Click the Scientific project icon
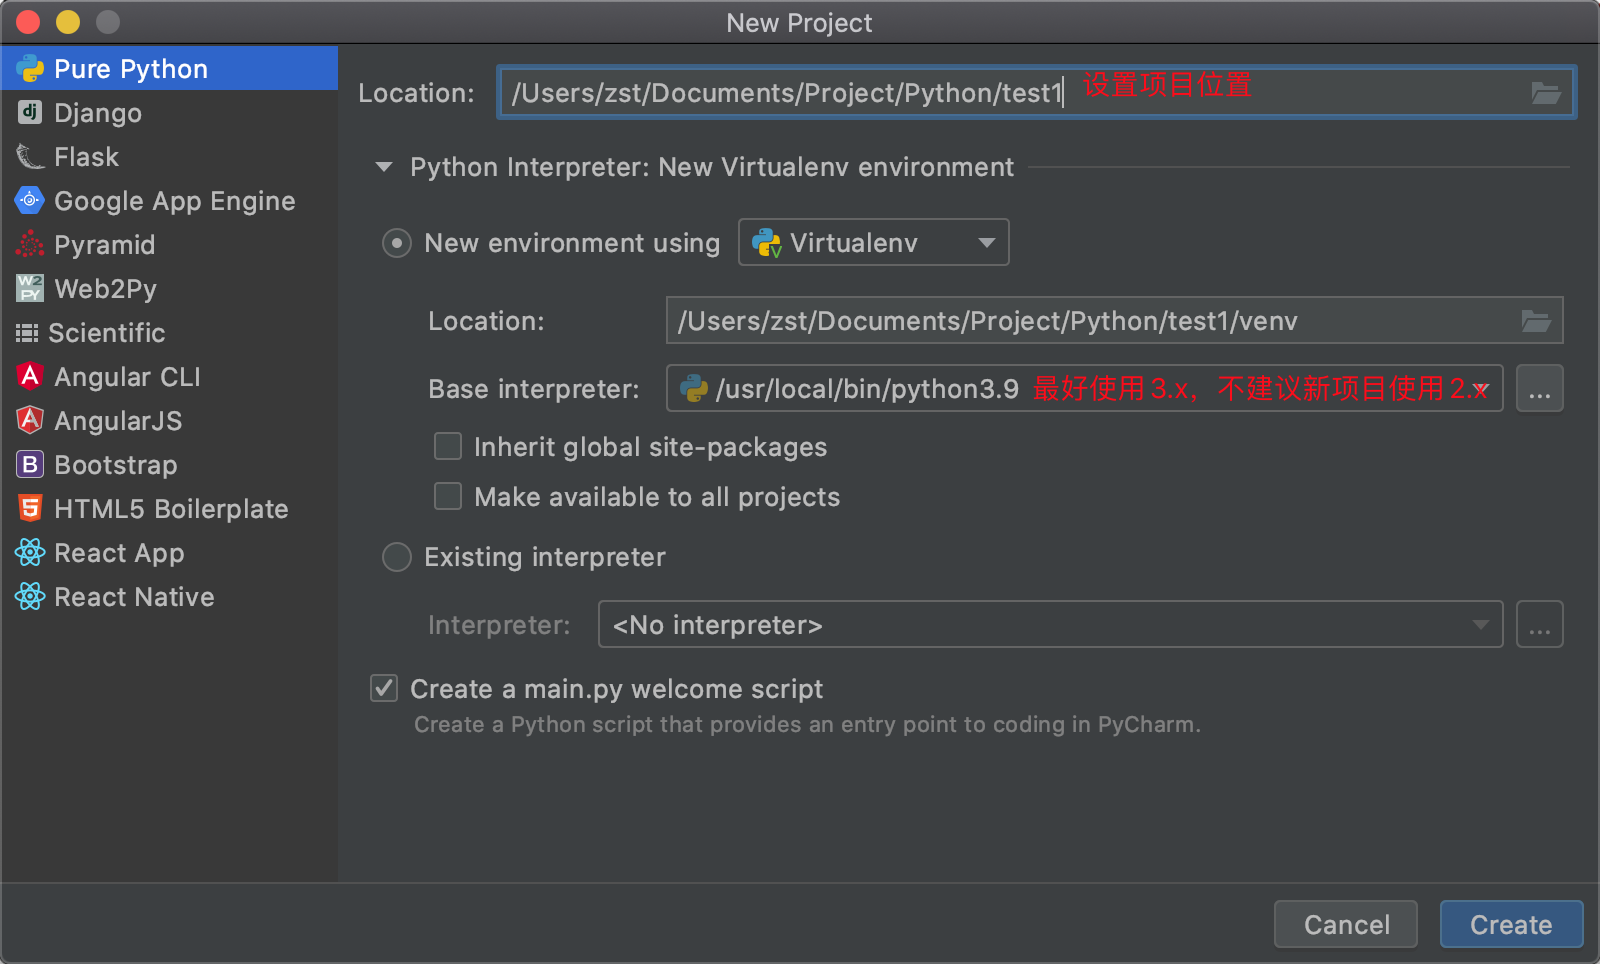 (29, 332)
